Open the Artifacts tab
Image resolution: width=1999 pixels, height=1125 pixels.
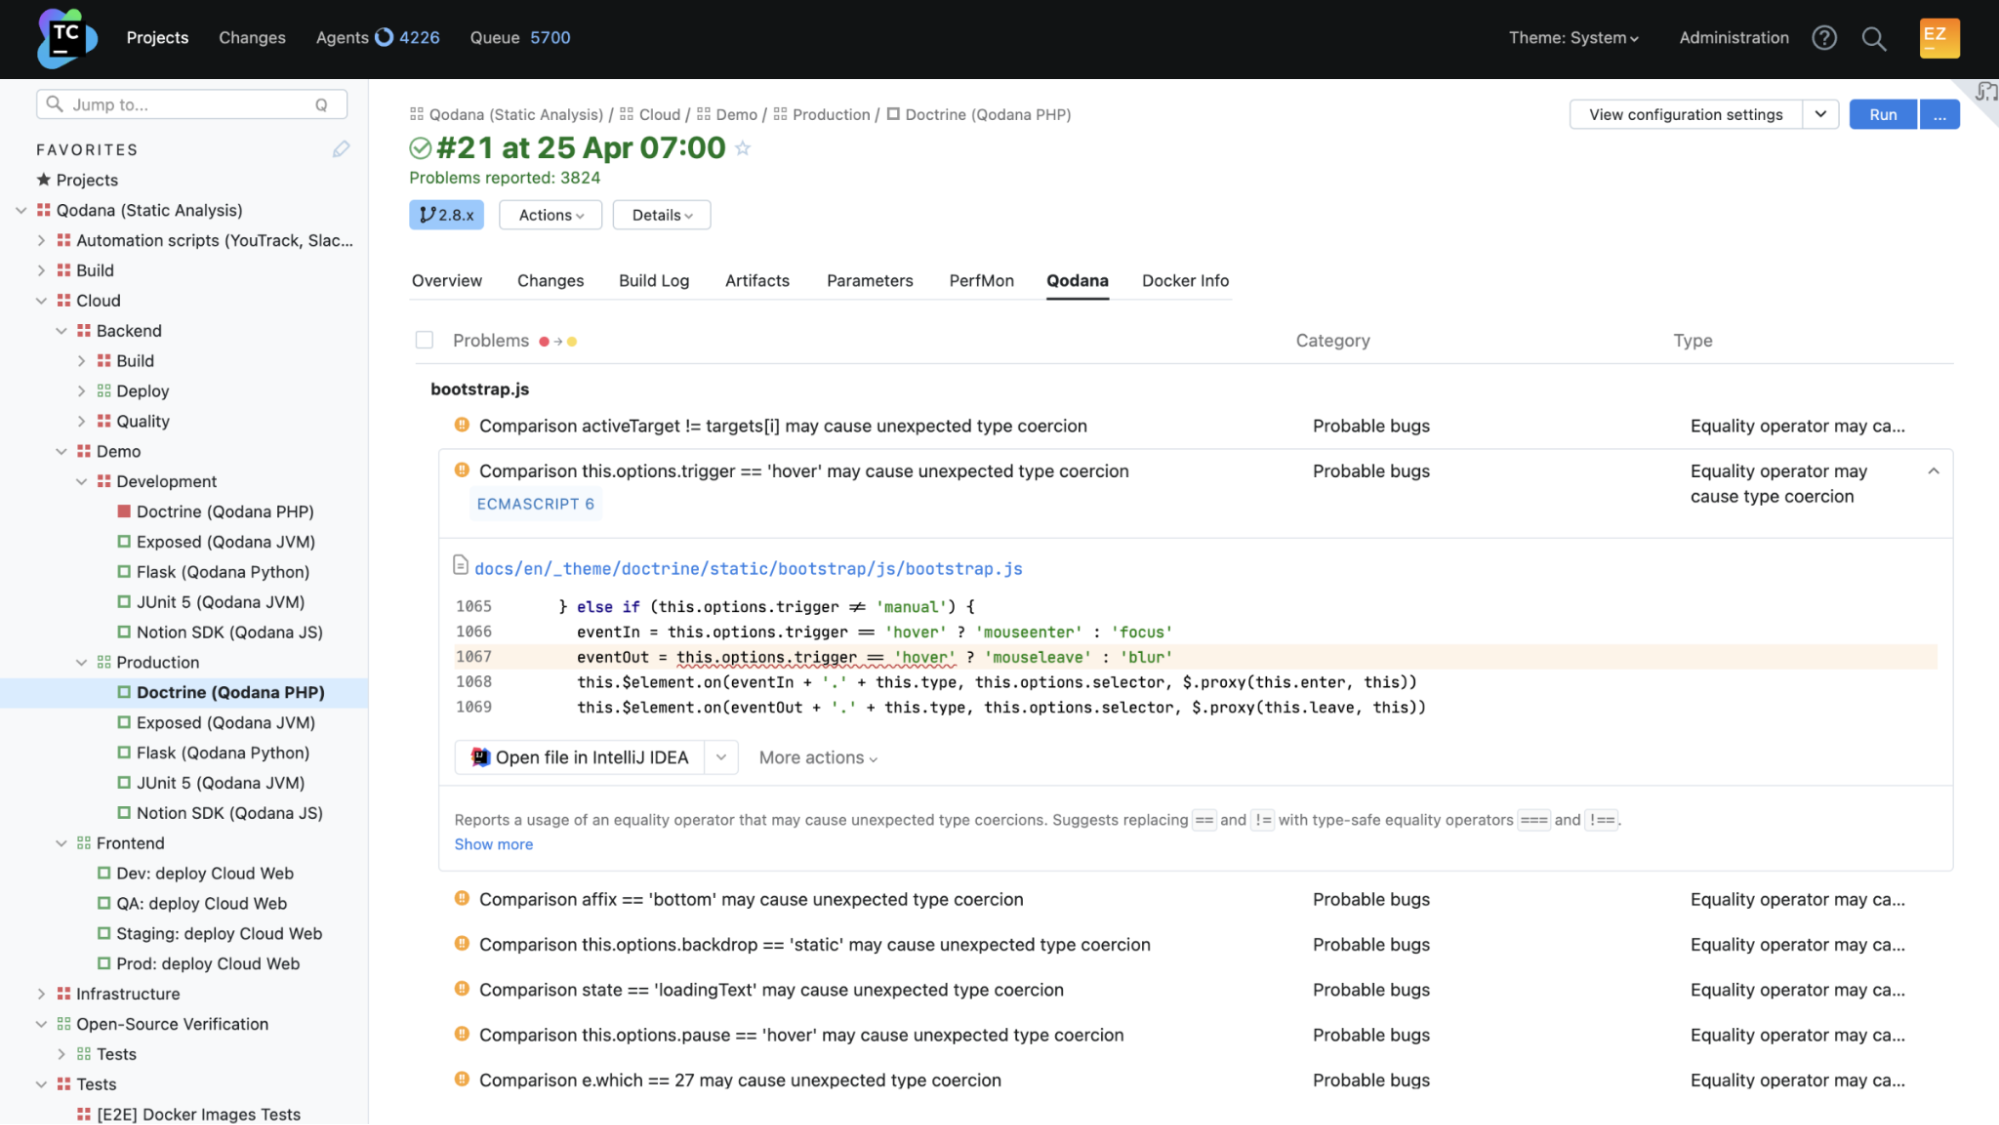coord(757,281)
